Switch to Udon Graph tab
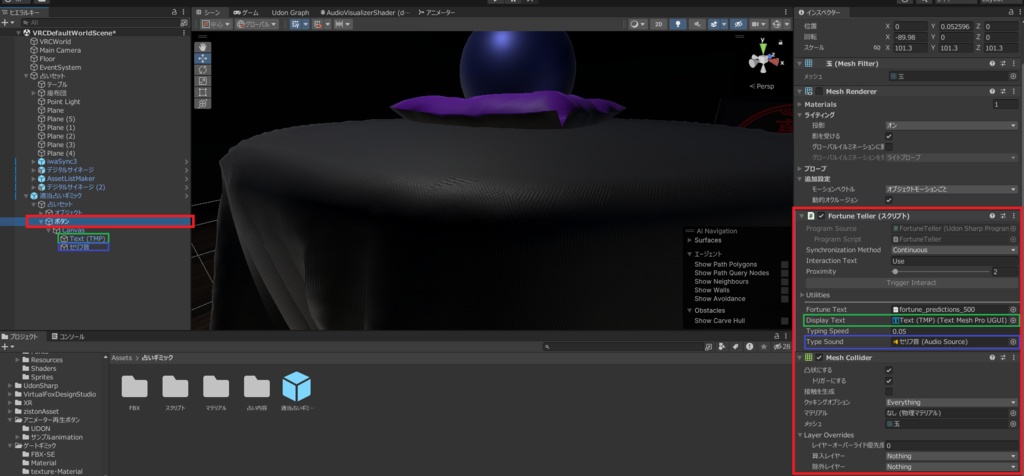 [290, 12]
